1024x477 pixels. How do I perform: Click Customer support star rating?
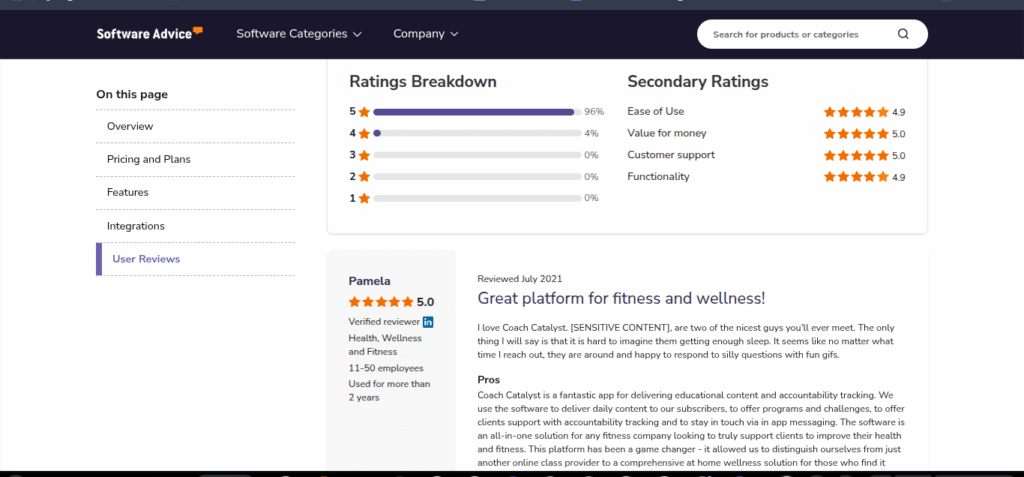(855, 155)
